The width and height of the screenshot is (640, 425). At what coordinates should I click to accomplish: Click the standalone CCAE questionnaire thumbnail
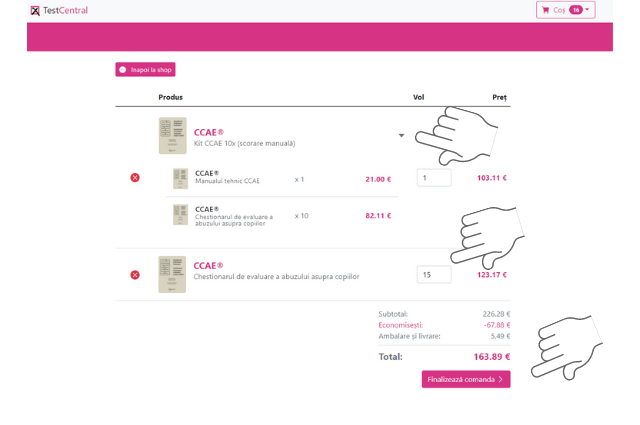click(x=172, y=274)
